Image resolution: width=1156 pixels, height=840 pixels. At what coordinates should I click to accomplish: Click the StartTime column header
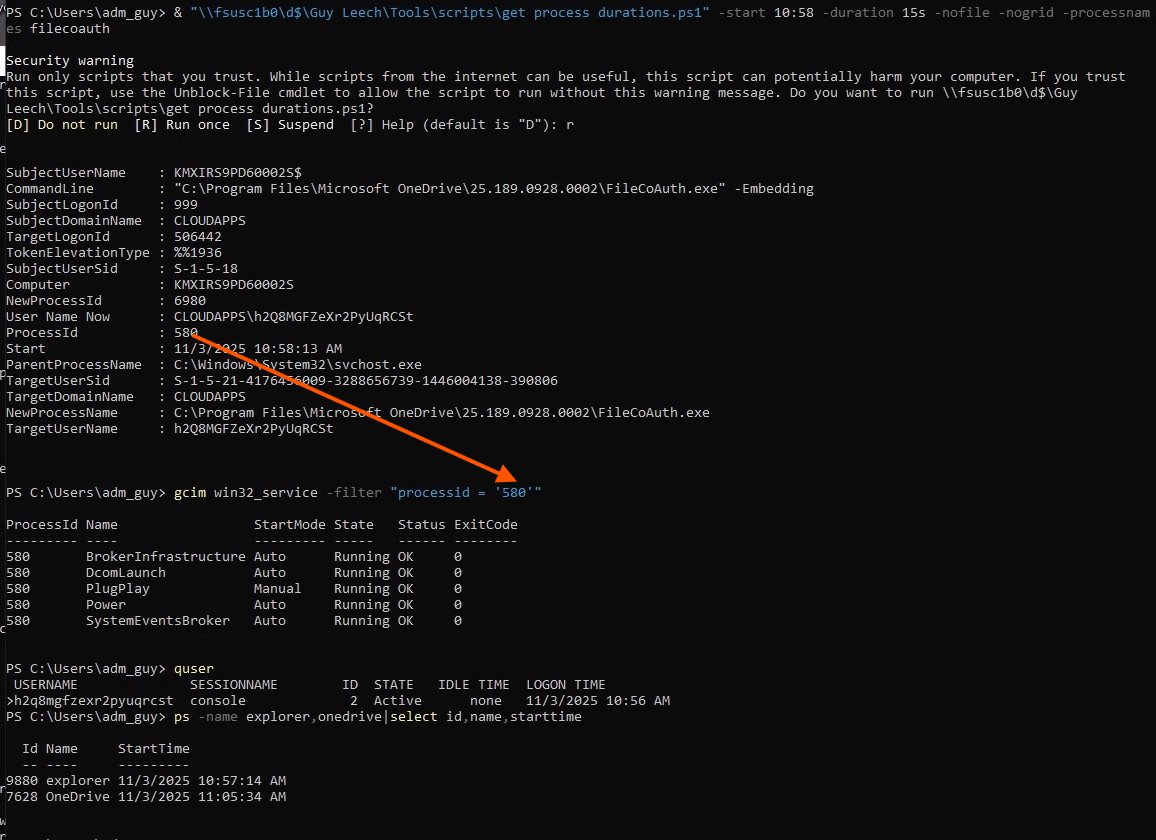click(x=153, y=749)
